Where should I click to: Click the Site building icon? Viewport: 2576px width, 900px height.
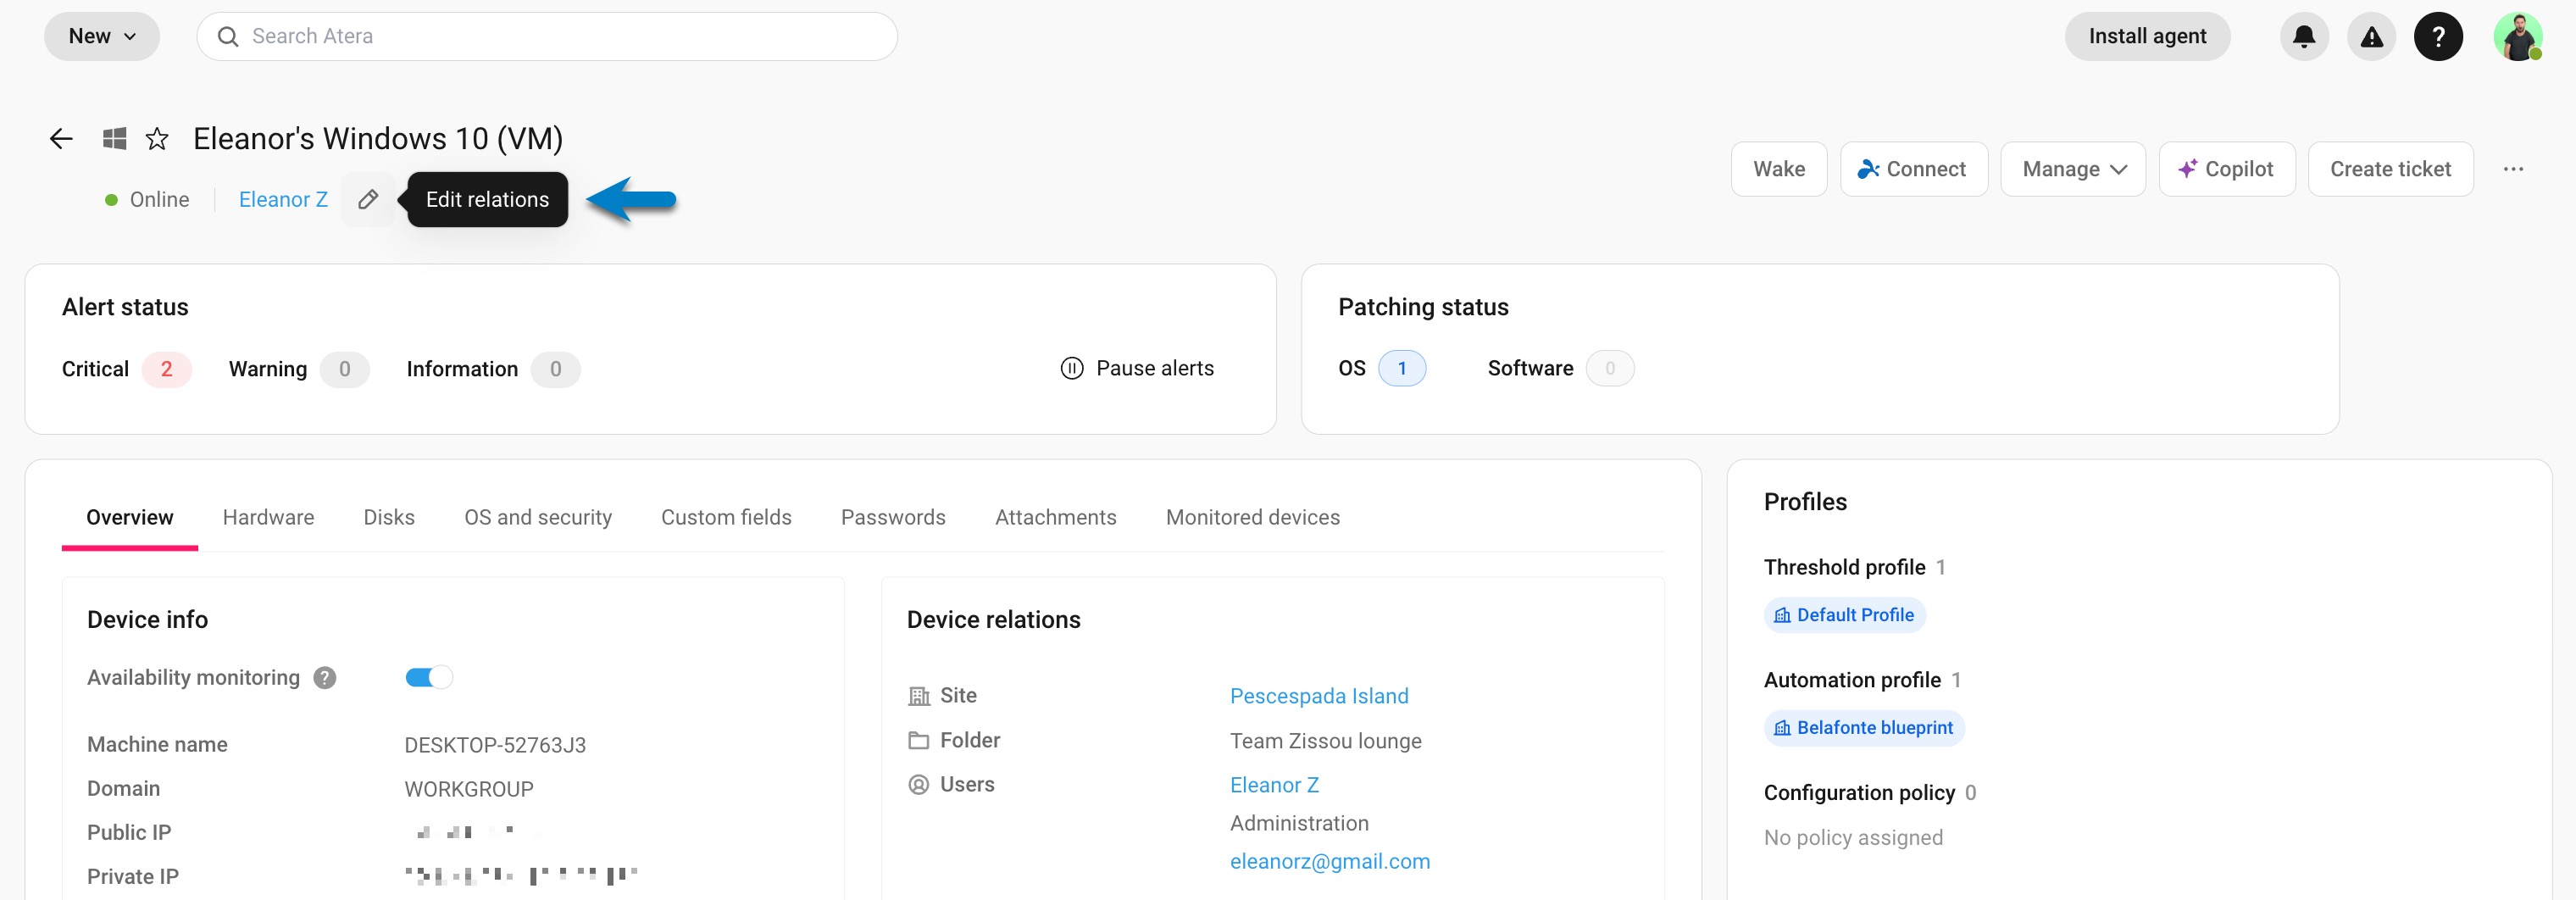coord(918,696)
